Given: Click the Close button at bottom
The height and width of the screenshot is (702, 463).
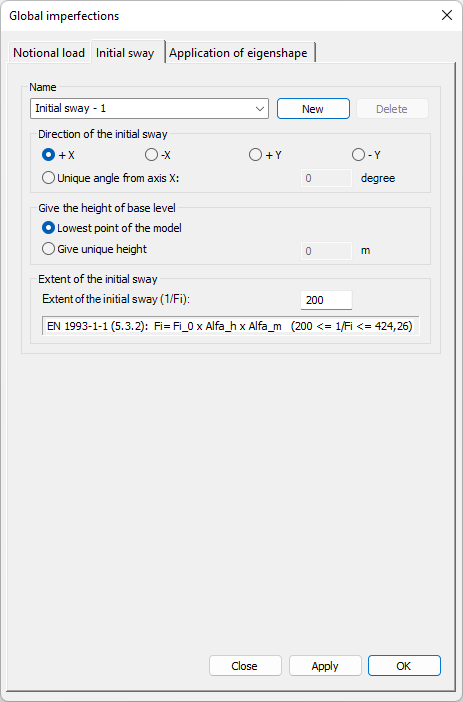Looking at the screenshot, I should click(245, 666).
